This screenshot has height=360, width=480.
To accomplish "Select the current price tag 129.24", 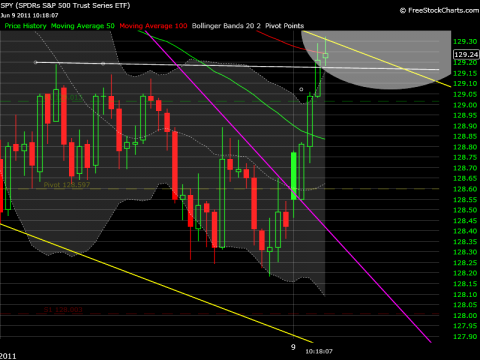I will tap(466, 54).
